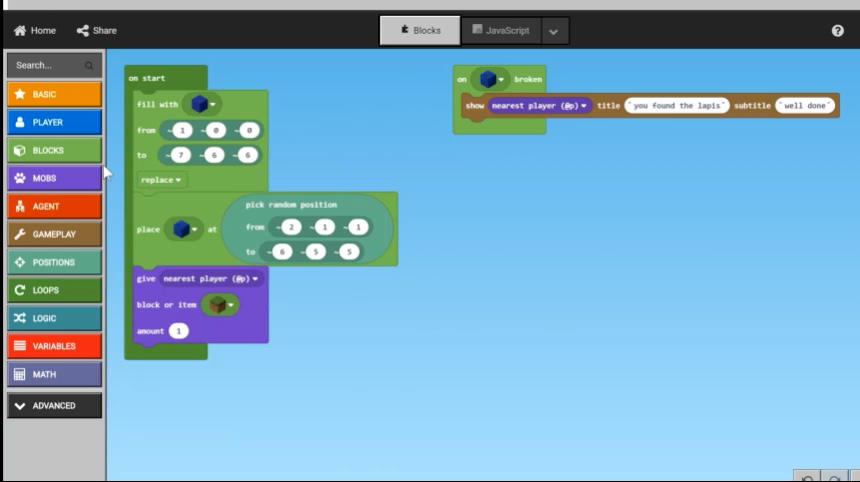Expand the replace mode dropdown
This screenshot has width=860, height=482.
coord(161,180)
